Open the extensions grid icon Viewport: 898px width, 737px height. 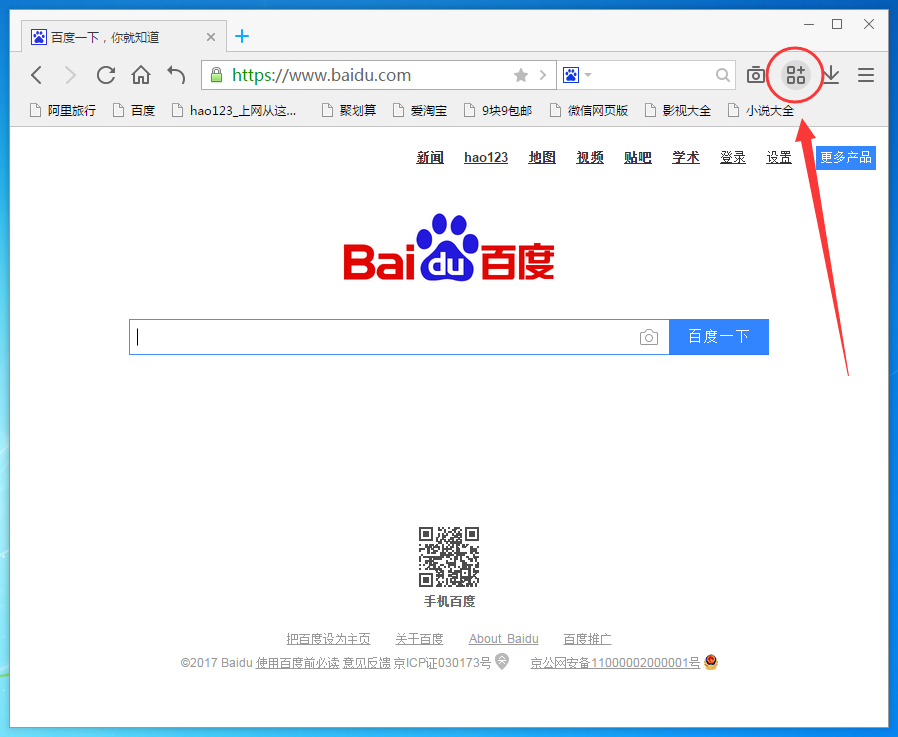[796, 75]
